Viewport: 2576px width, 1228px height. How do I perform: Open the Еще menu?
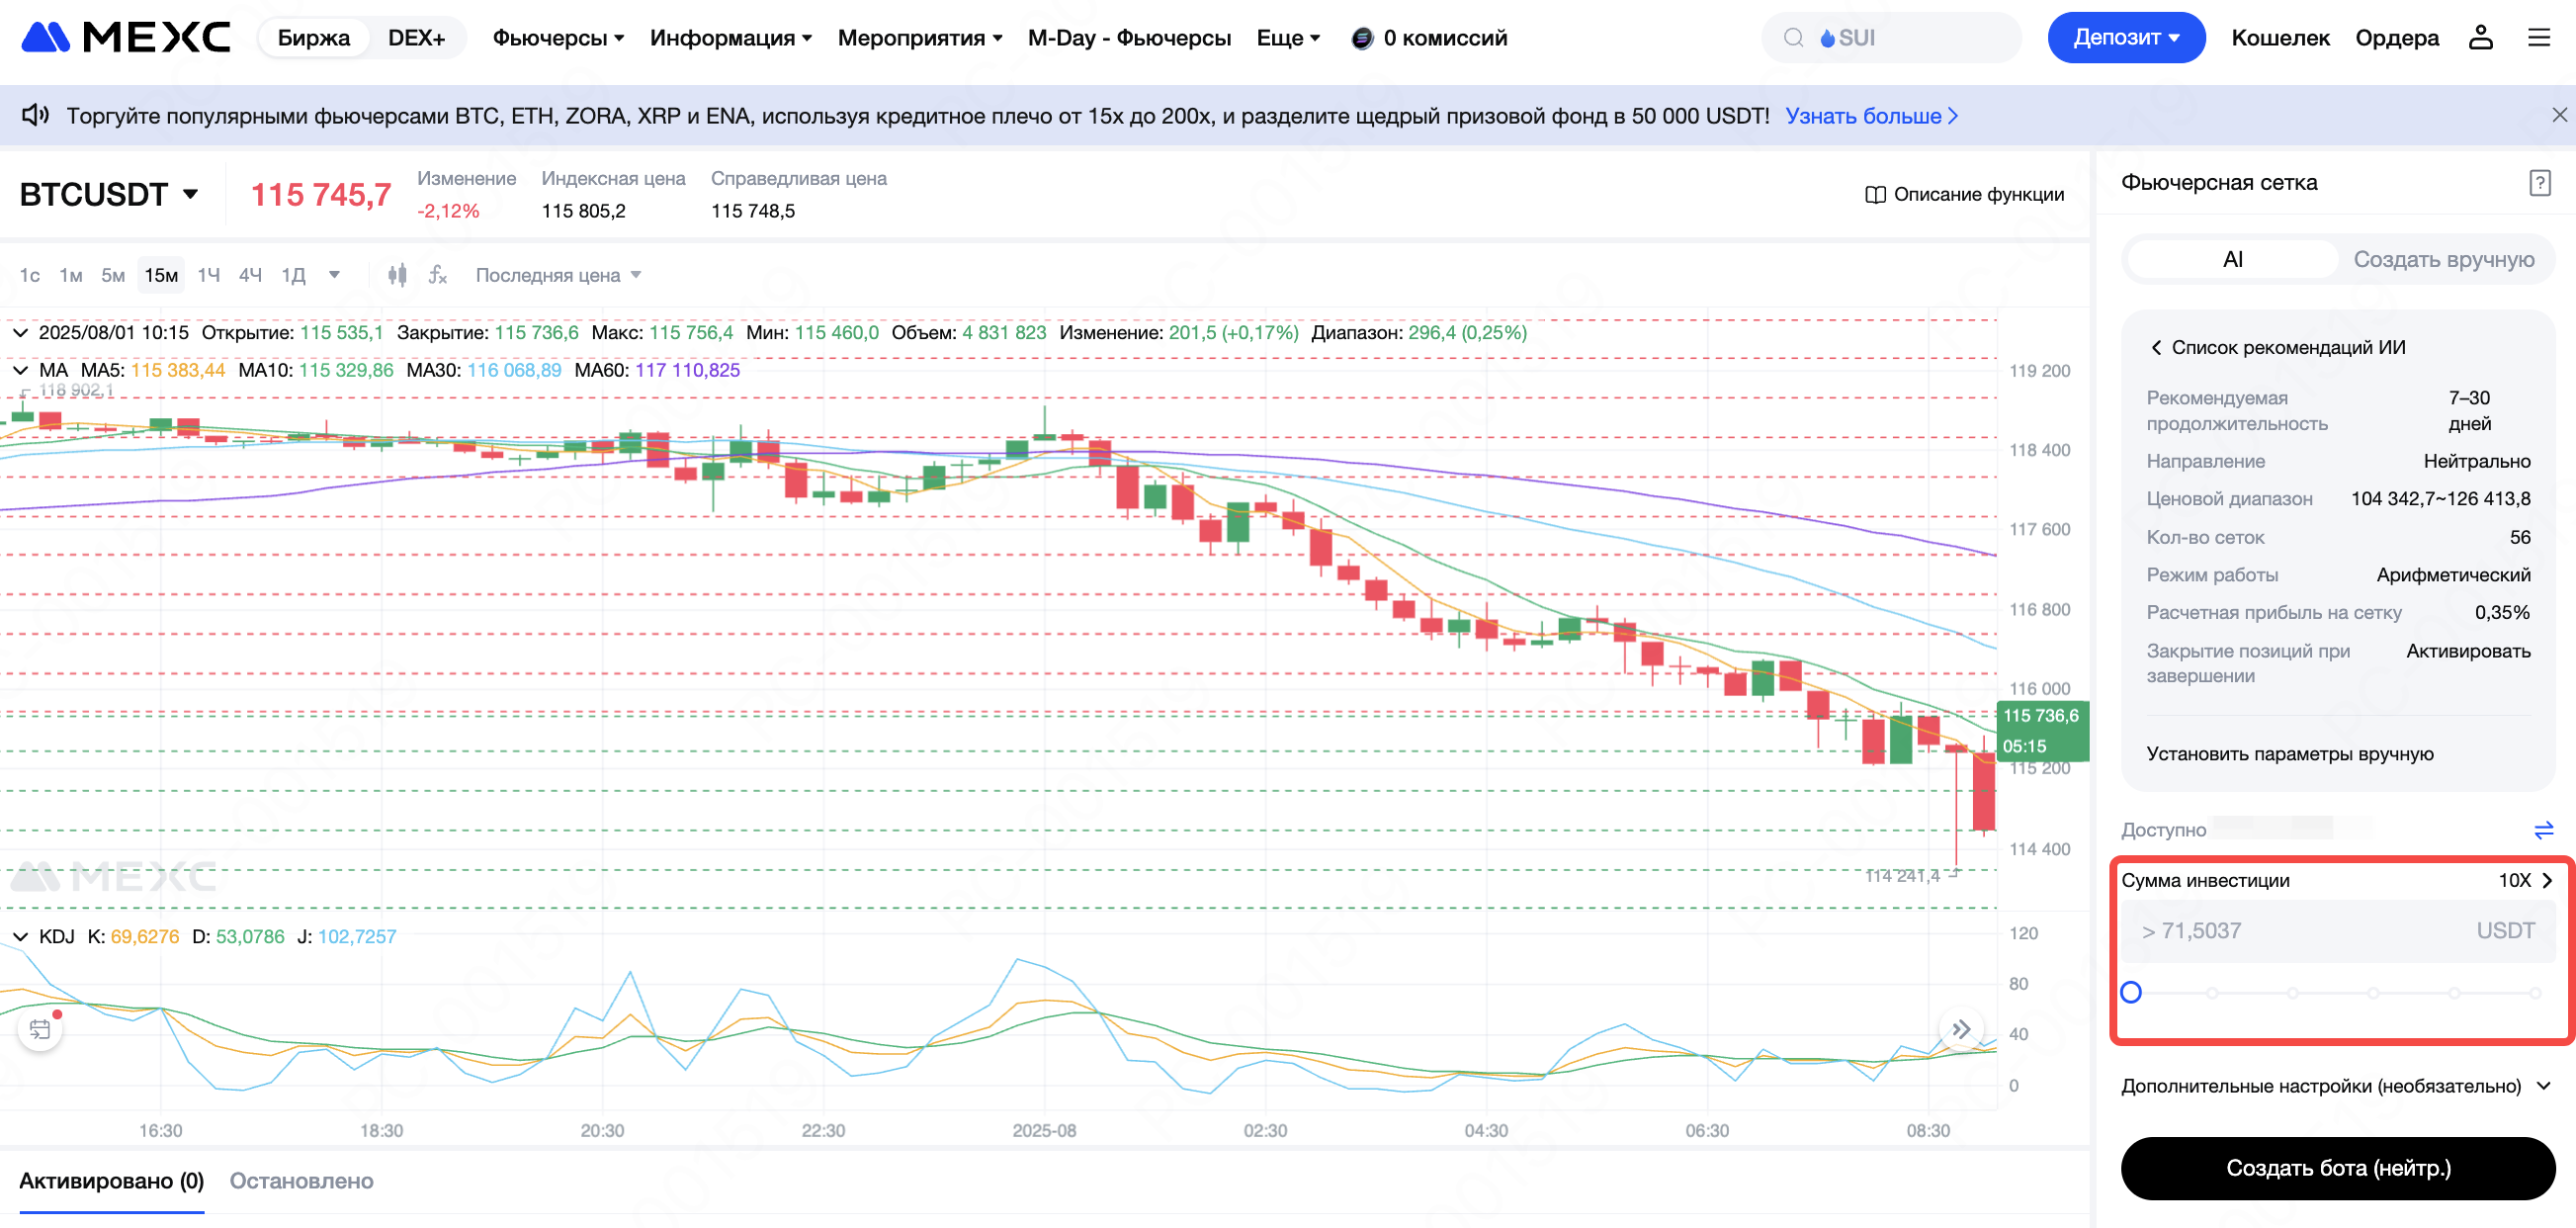click(x=1287, y=38)
